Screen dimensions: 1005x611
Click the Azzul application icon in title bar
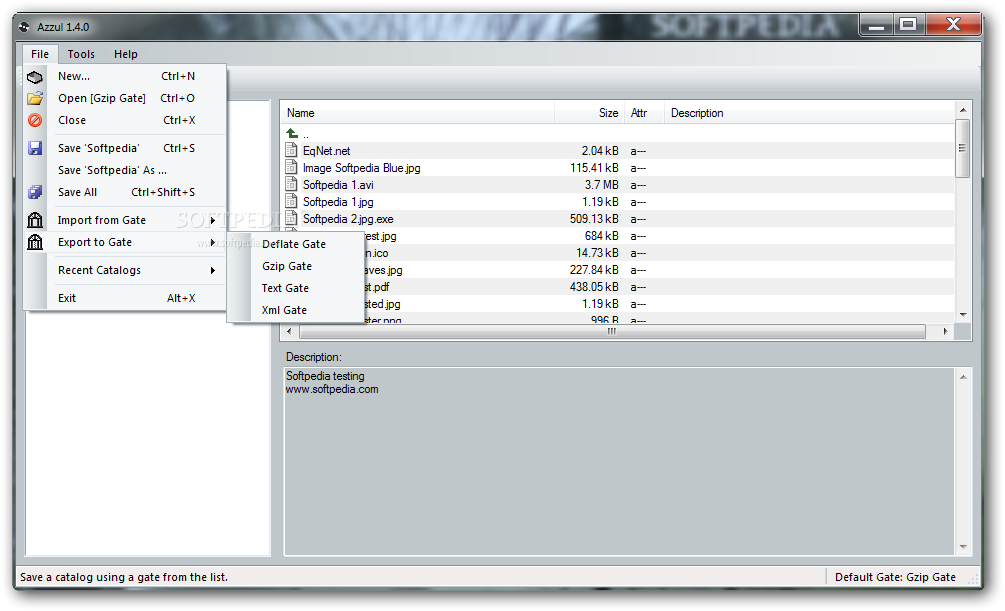[x=24, y=27]
